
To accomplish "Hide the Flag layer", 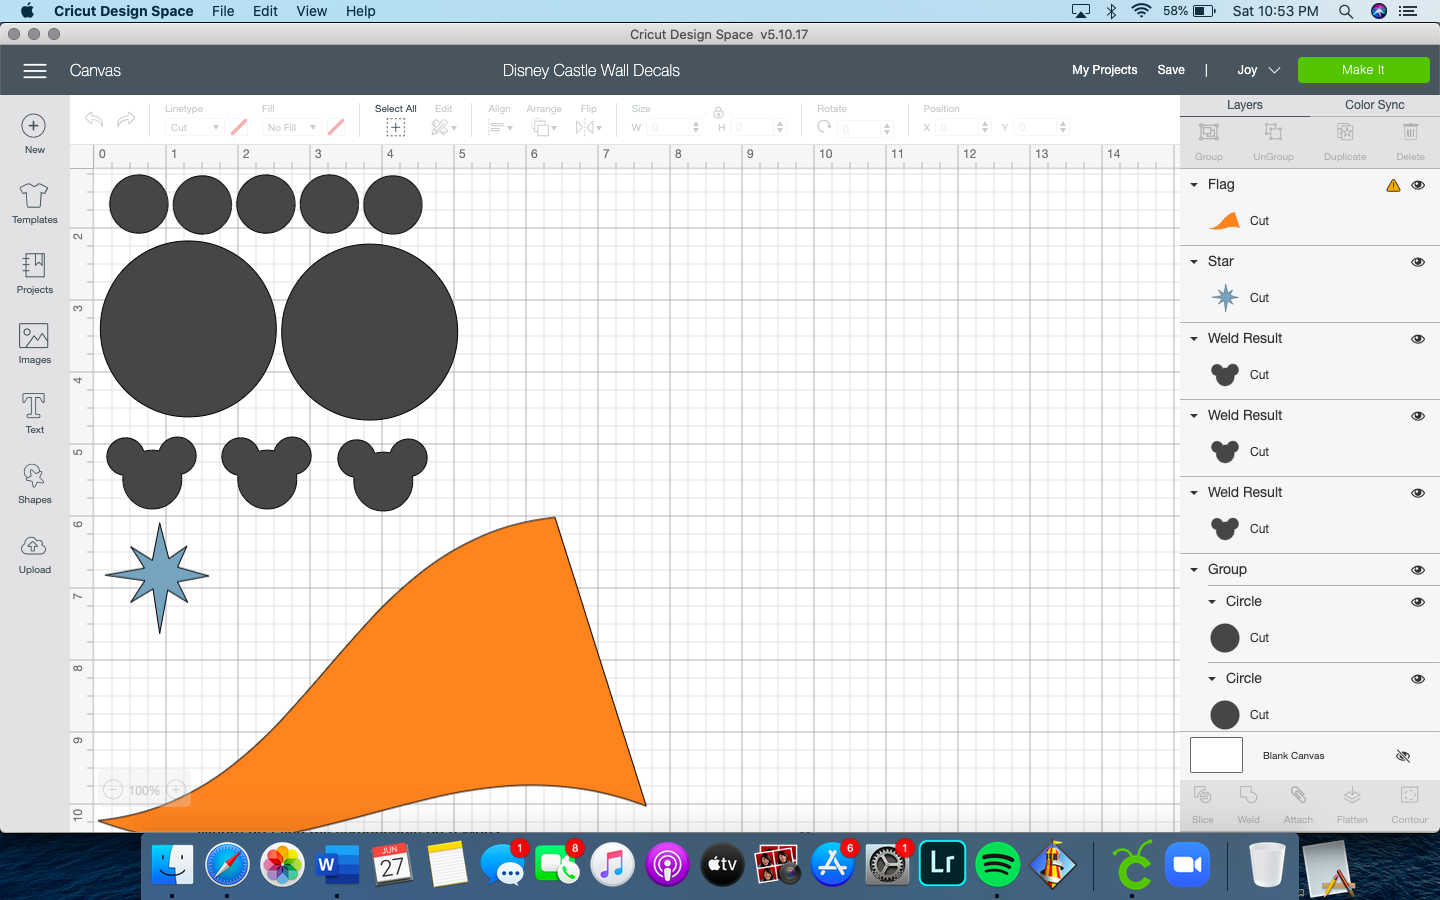I will [1417, 185].
